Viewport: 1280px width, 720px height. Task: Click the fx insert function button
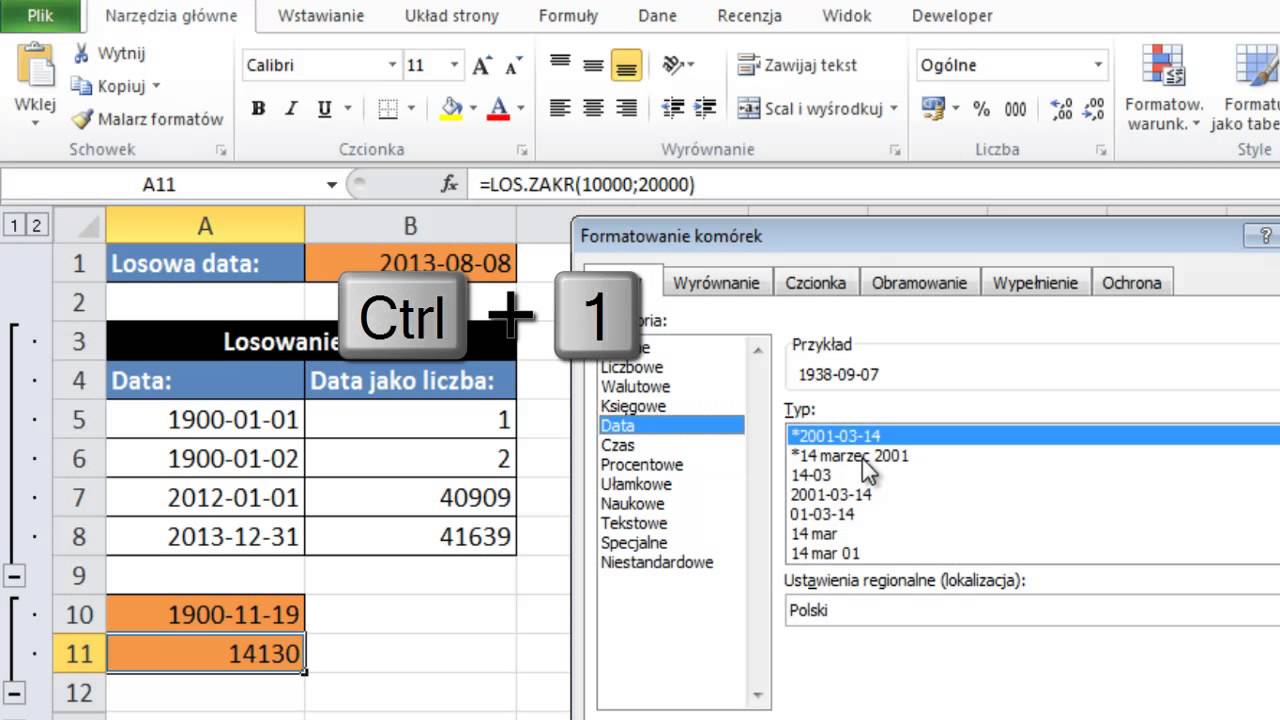point(450,184)
